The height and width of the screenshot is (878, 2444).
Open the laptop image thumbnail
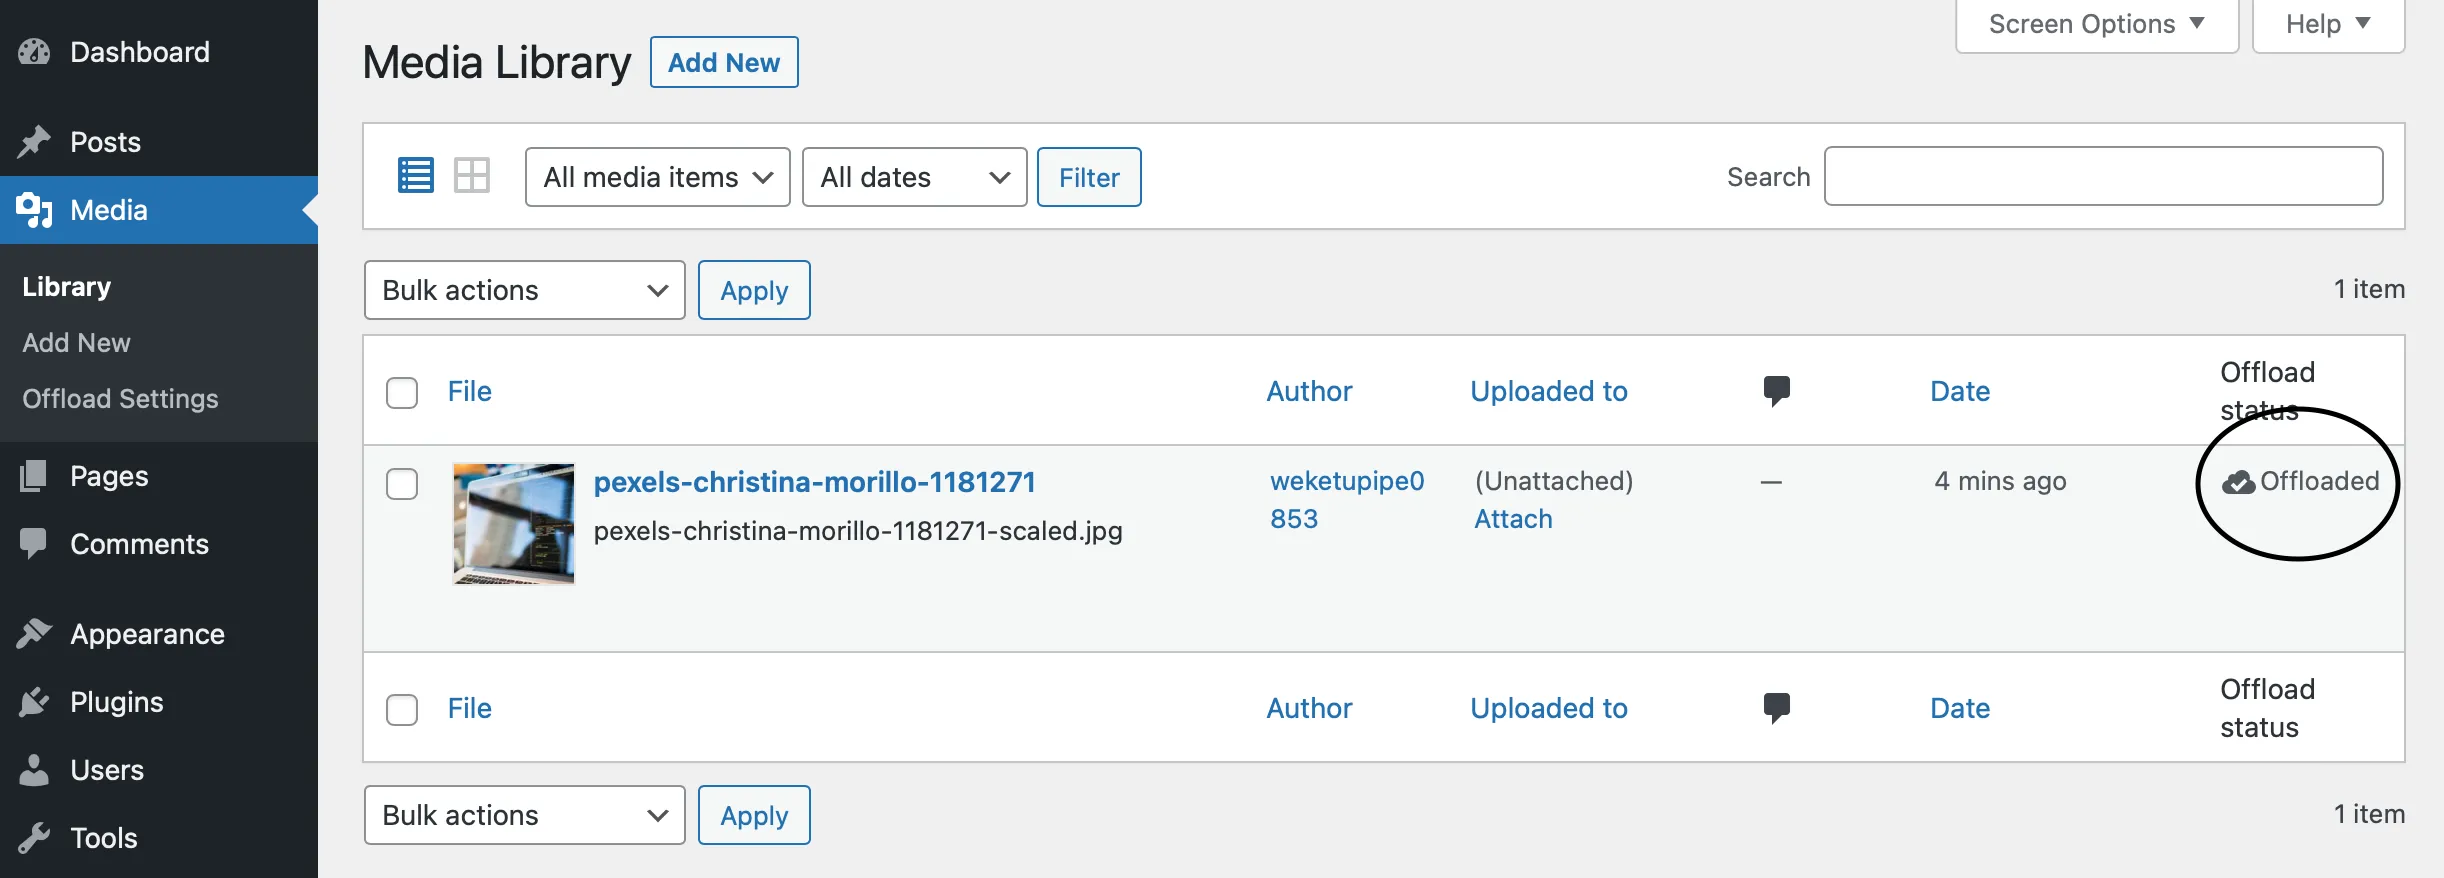[x=514, y=523]
